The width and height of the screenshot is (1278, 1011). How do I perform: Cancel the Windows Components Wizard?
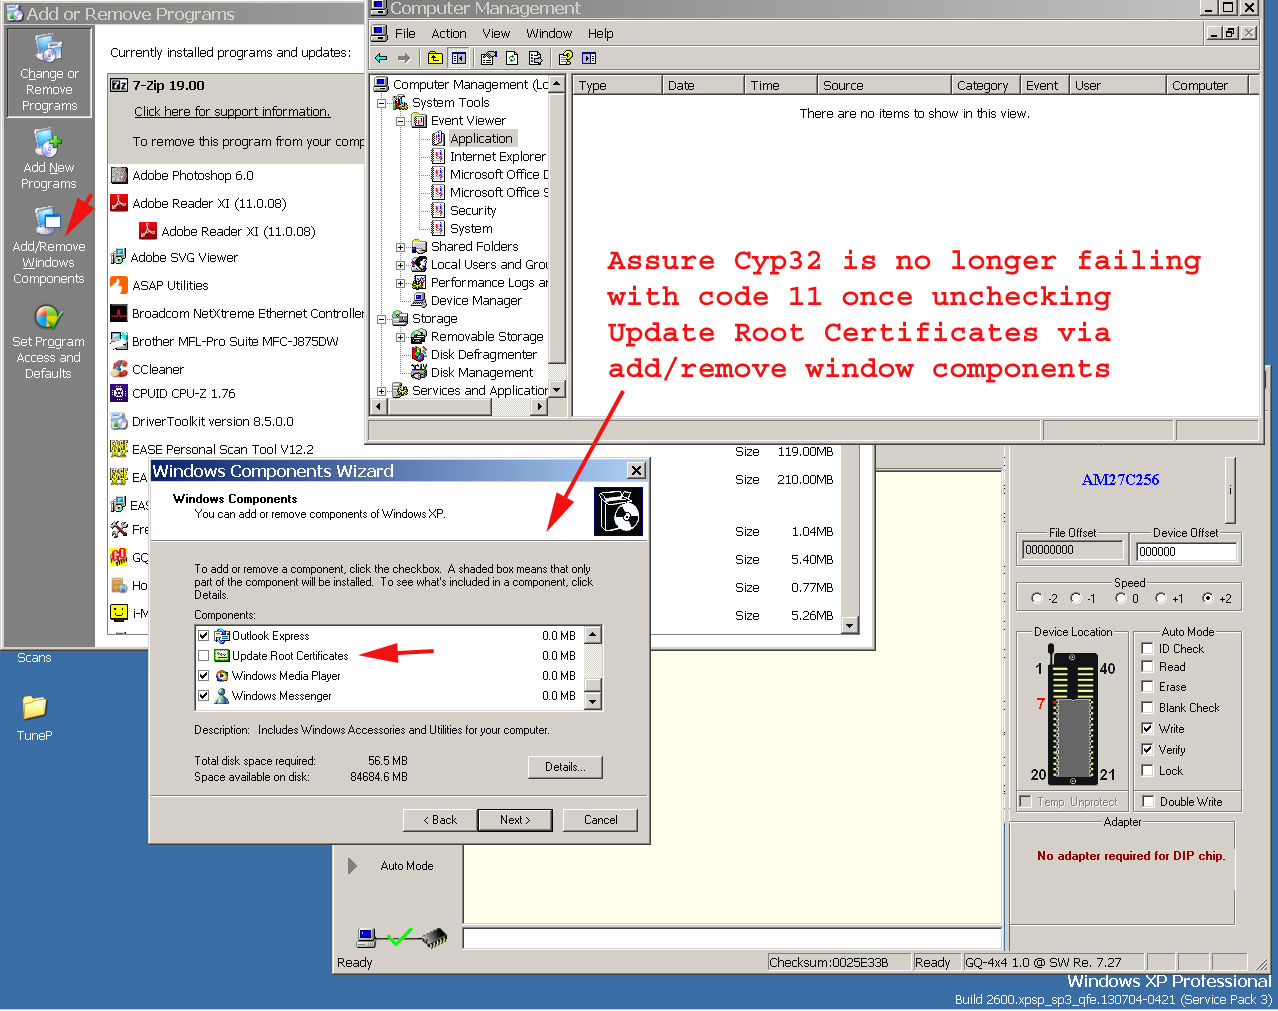[600, 820]
